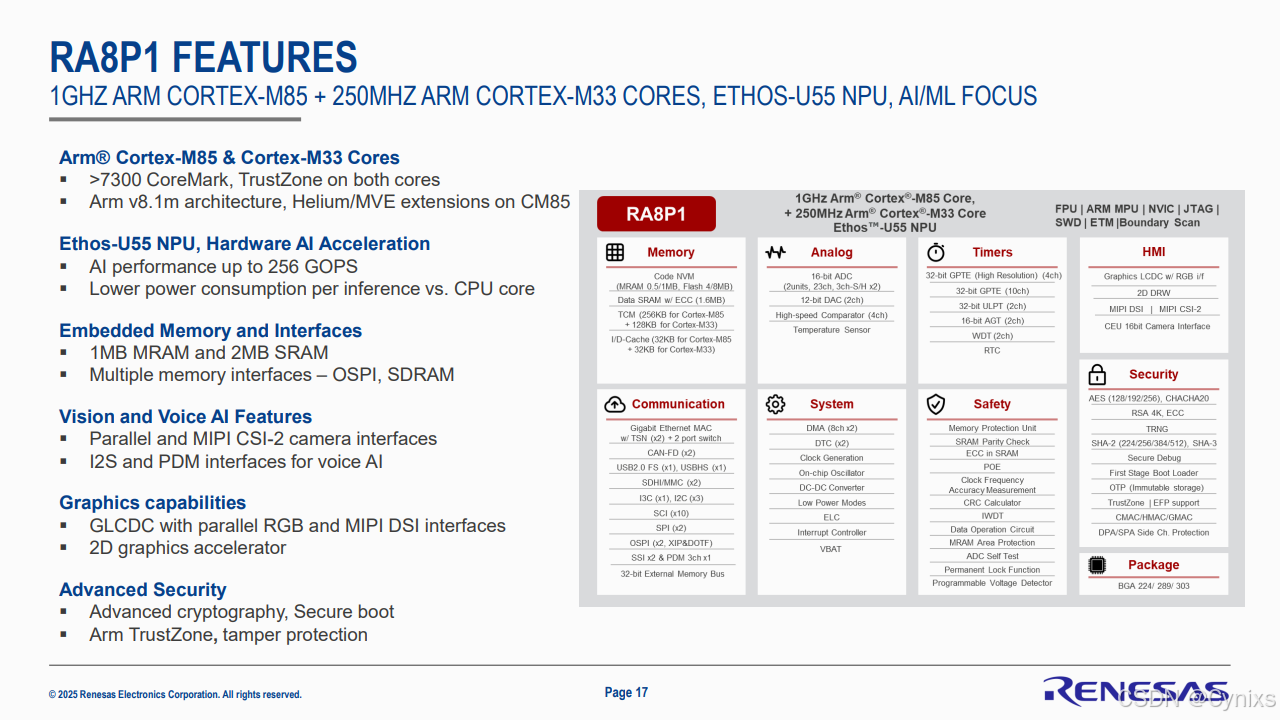Click 'CAN-FD (x2)' row
The width and height of the screenshot is (1280, 720).
click(671, 453)
